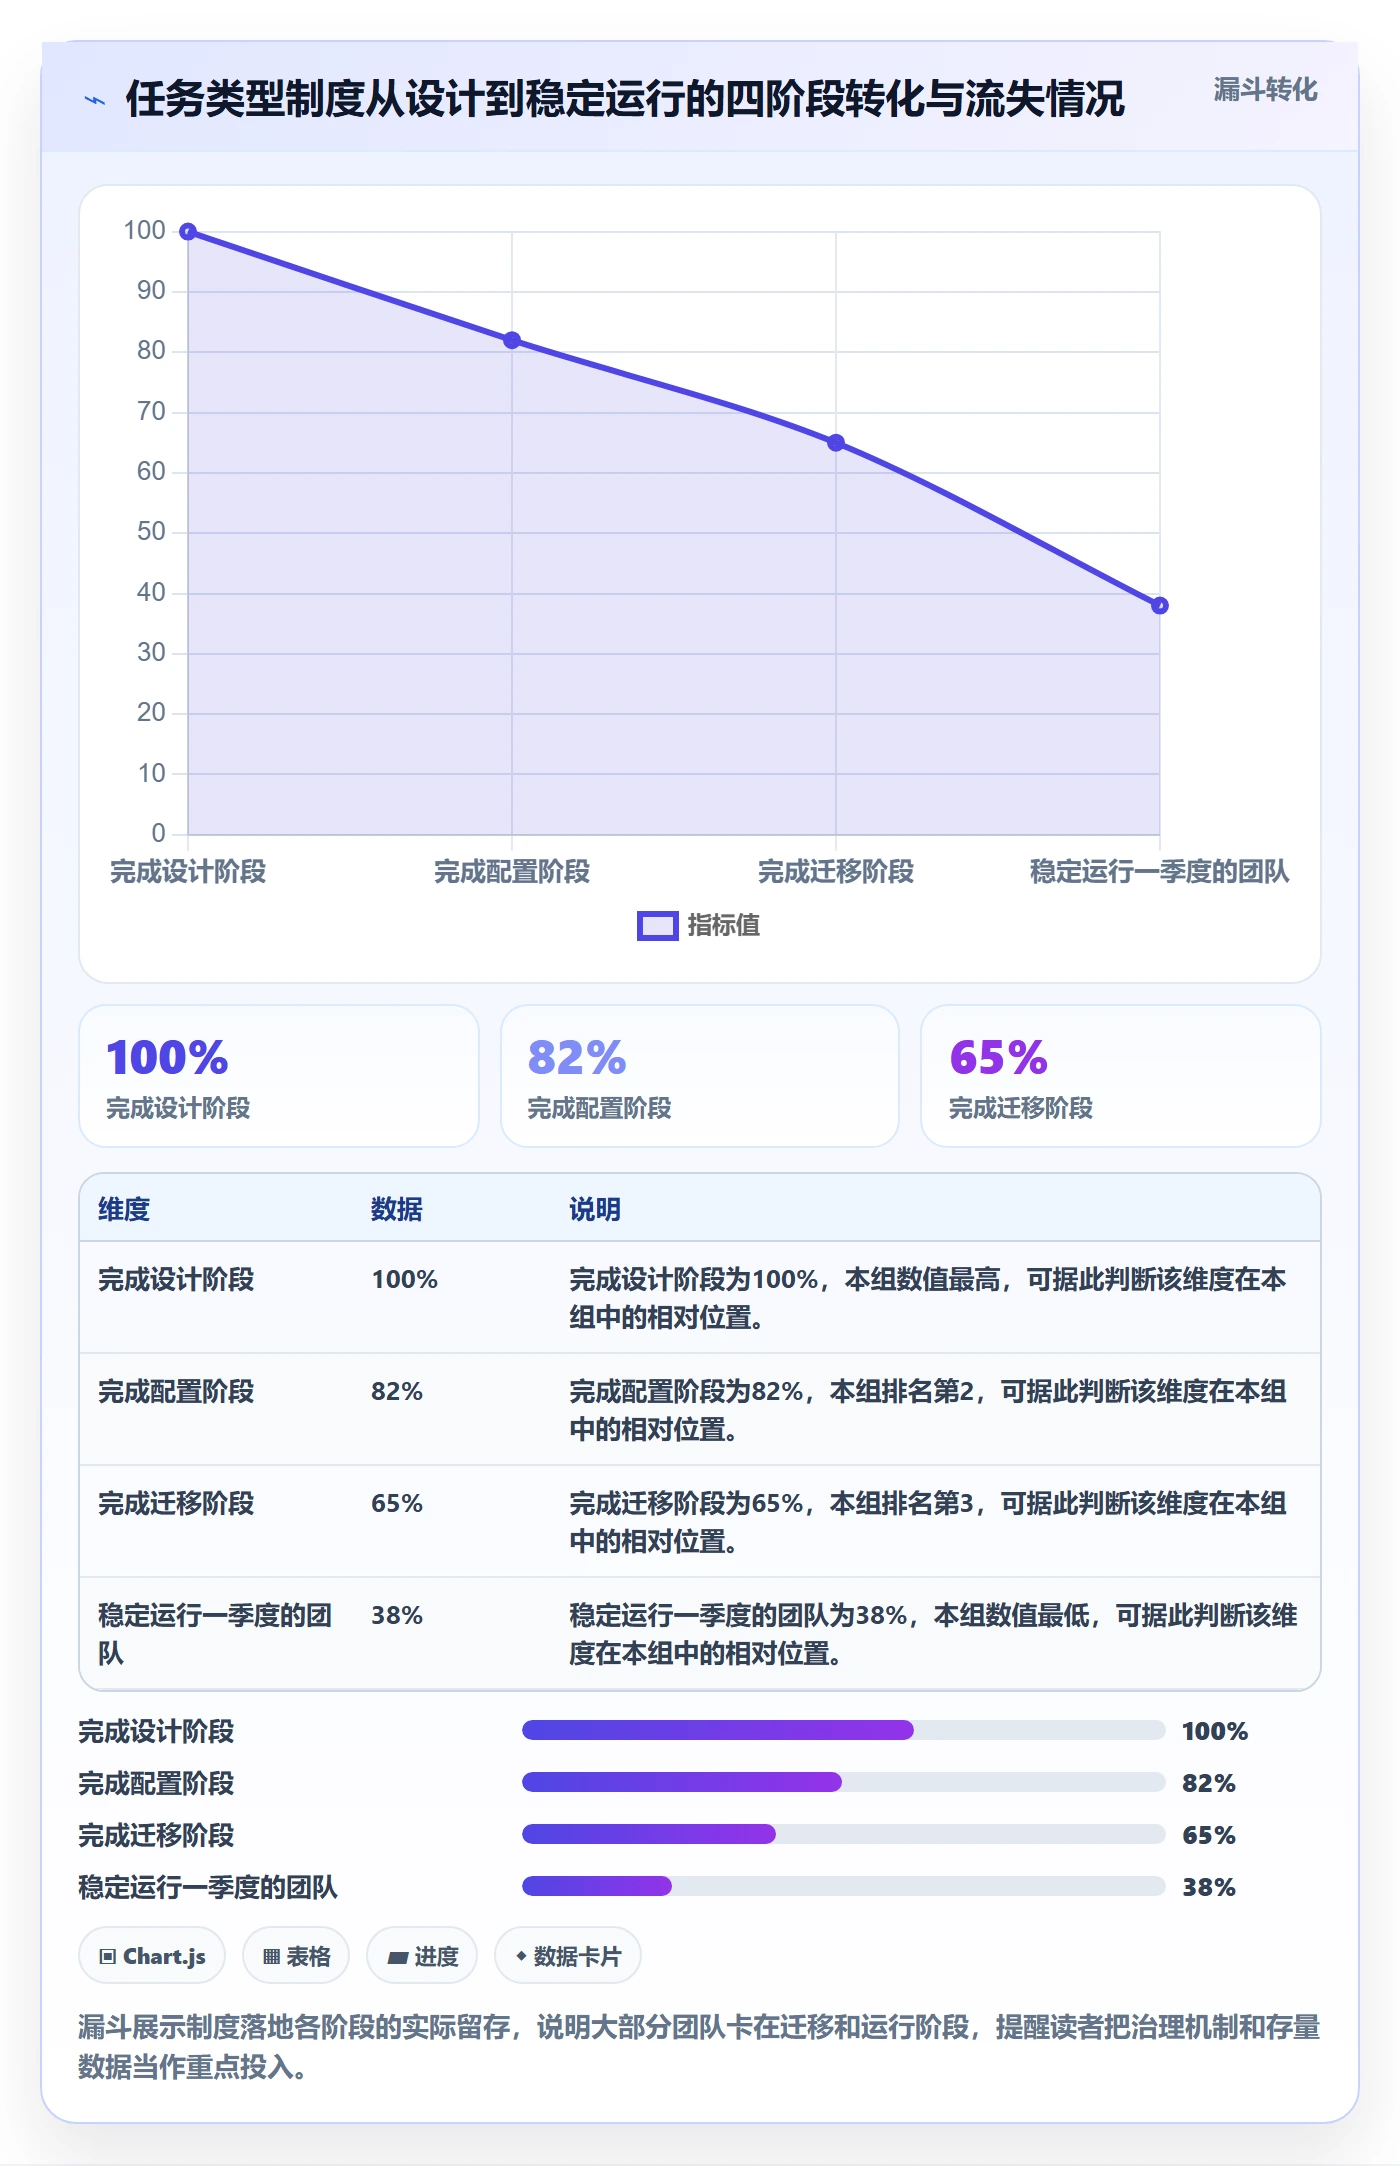Click the description starting 稳定运行一季度的团队为38%

(x=933, y=1635)
